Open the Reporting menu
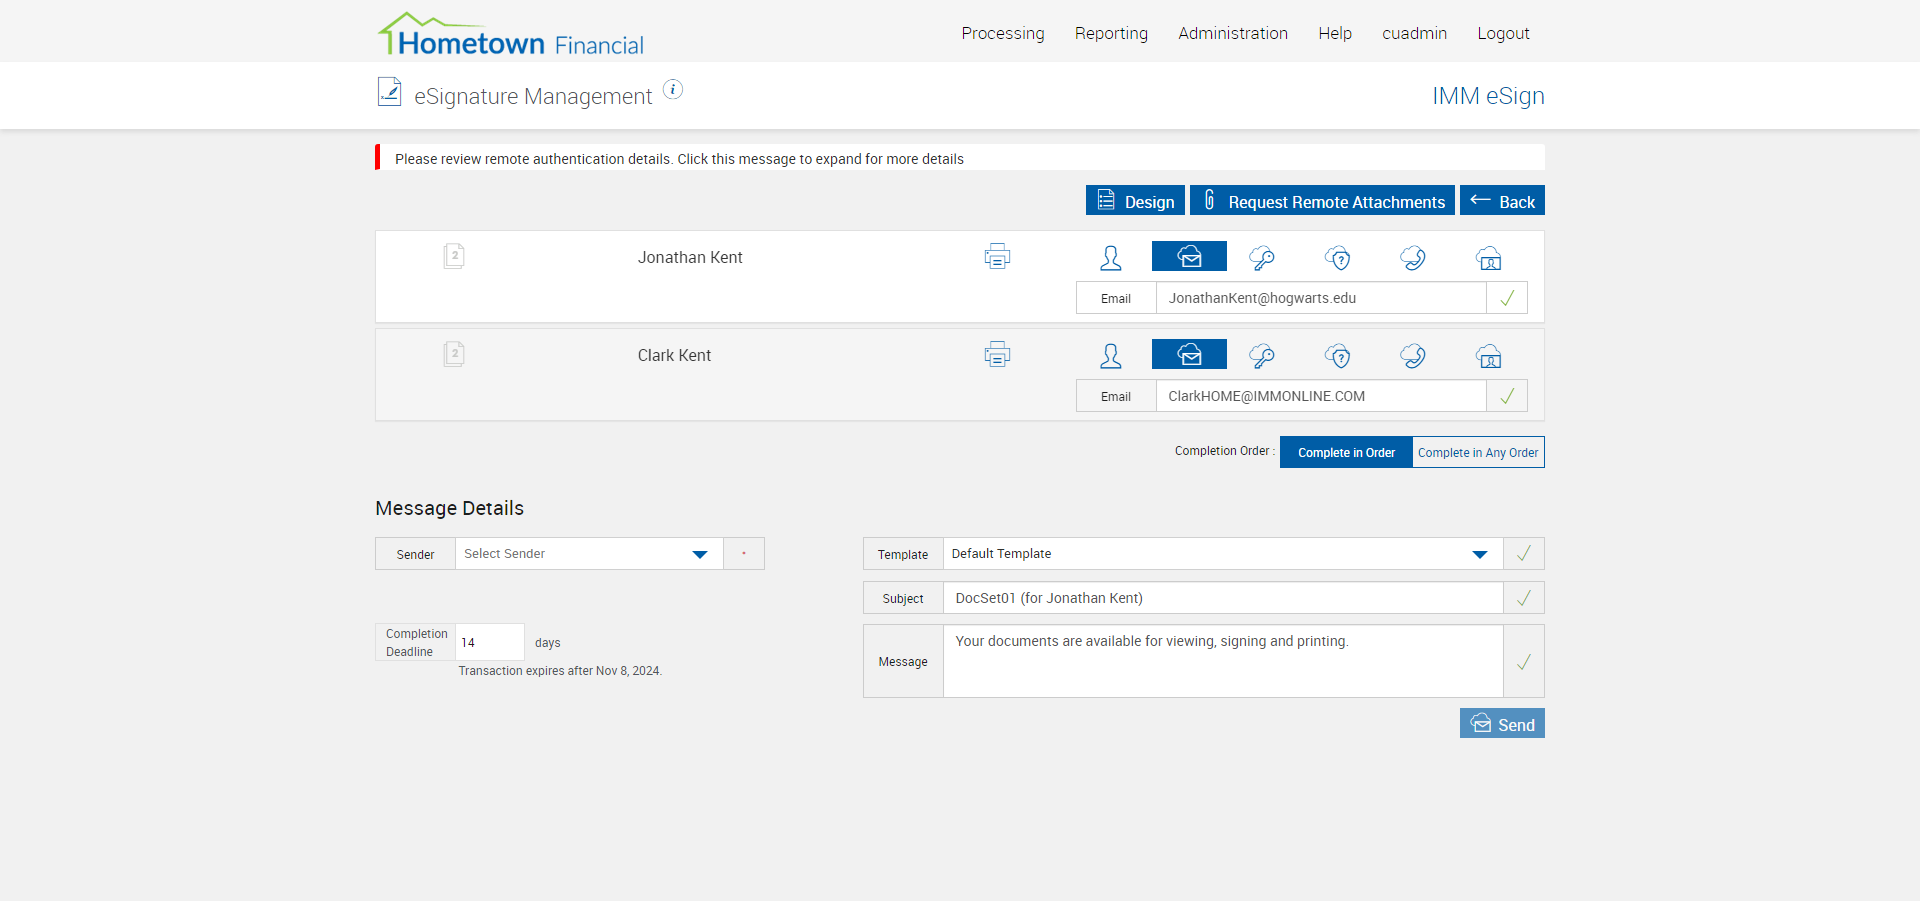The width and height of the screenshot is (1920, 901). [1111, 33]
